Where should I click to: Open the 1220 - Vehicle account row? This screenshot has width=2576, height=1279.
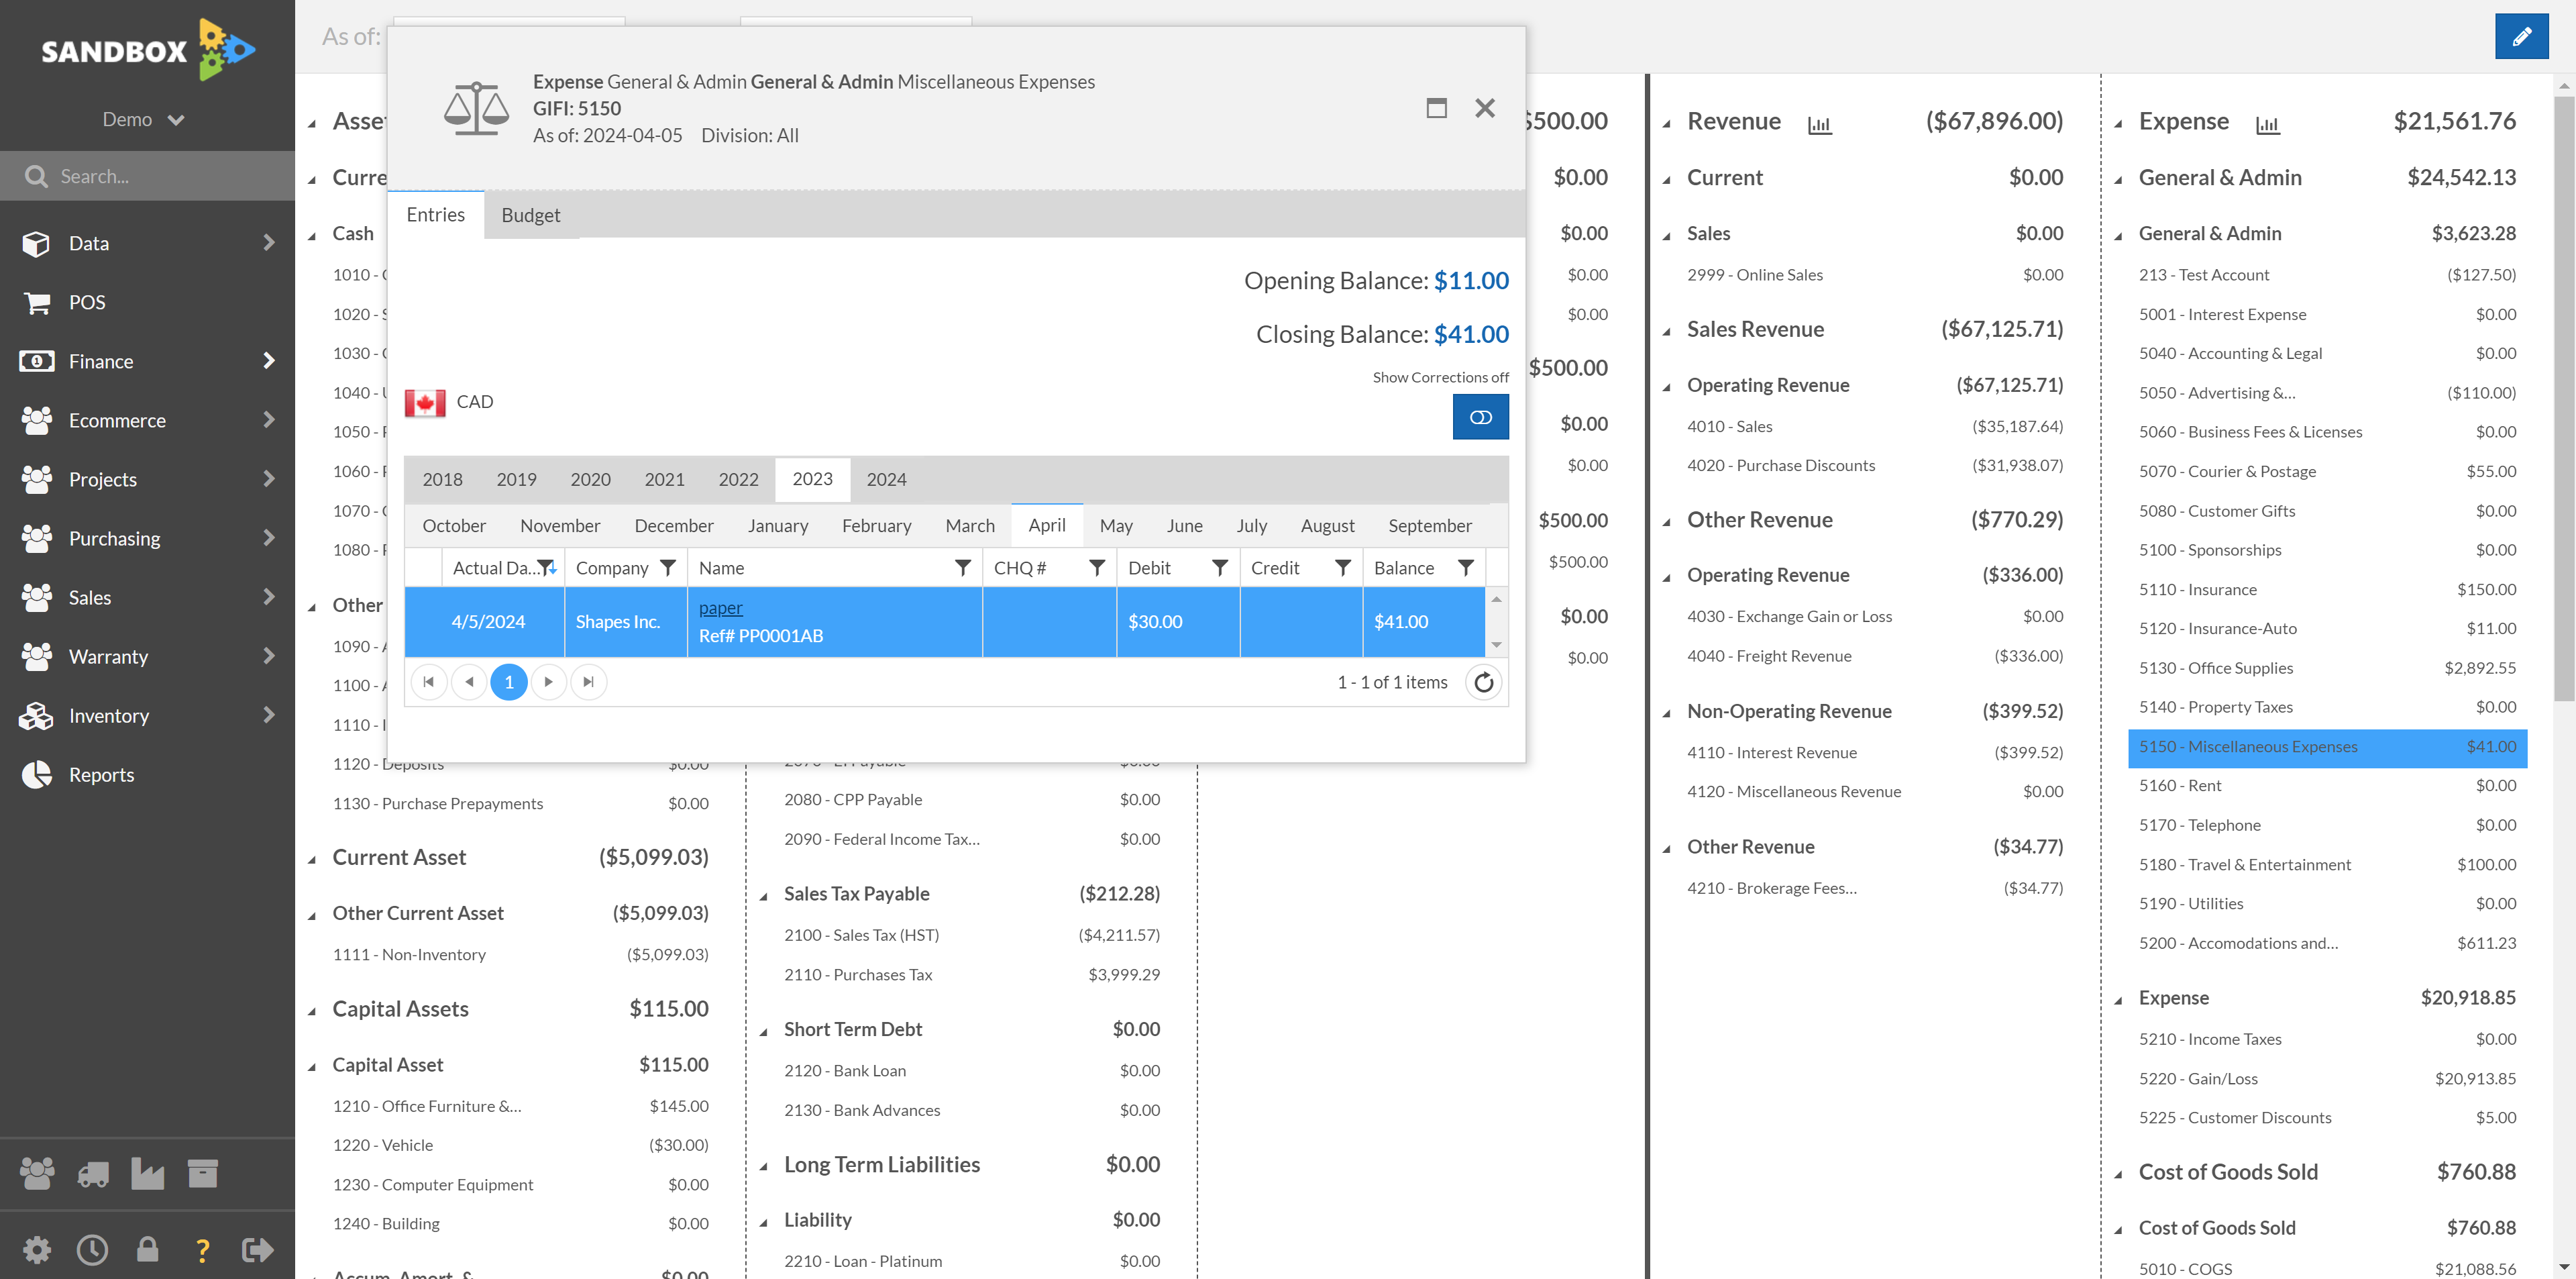click(x=520, y=1145)
